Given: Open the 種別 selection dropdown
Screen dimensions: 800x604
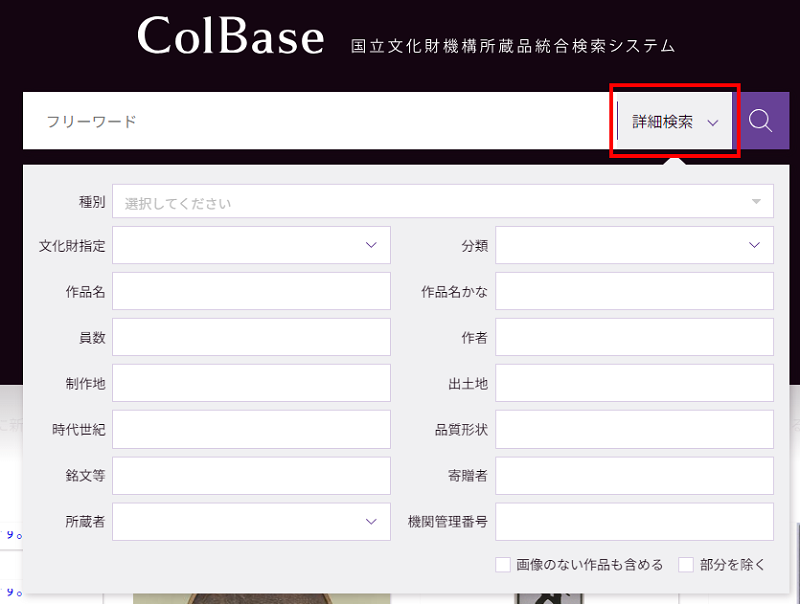Looking at the screenshot, I should [443, 201].
